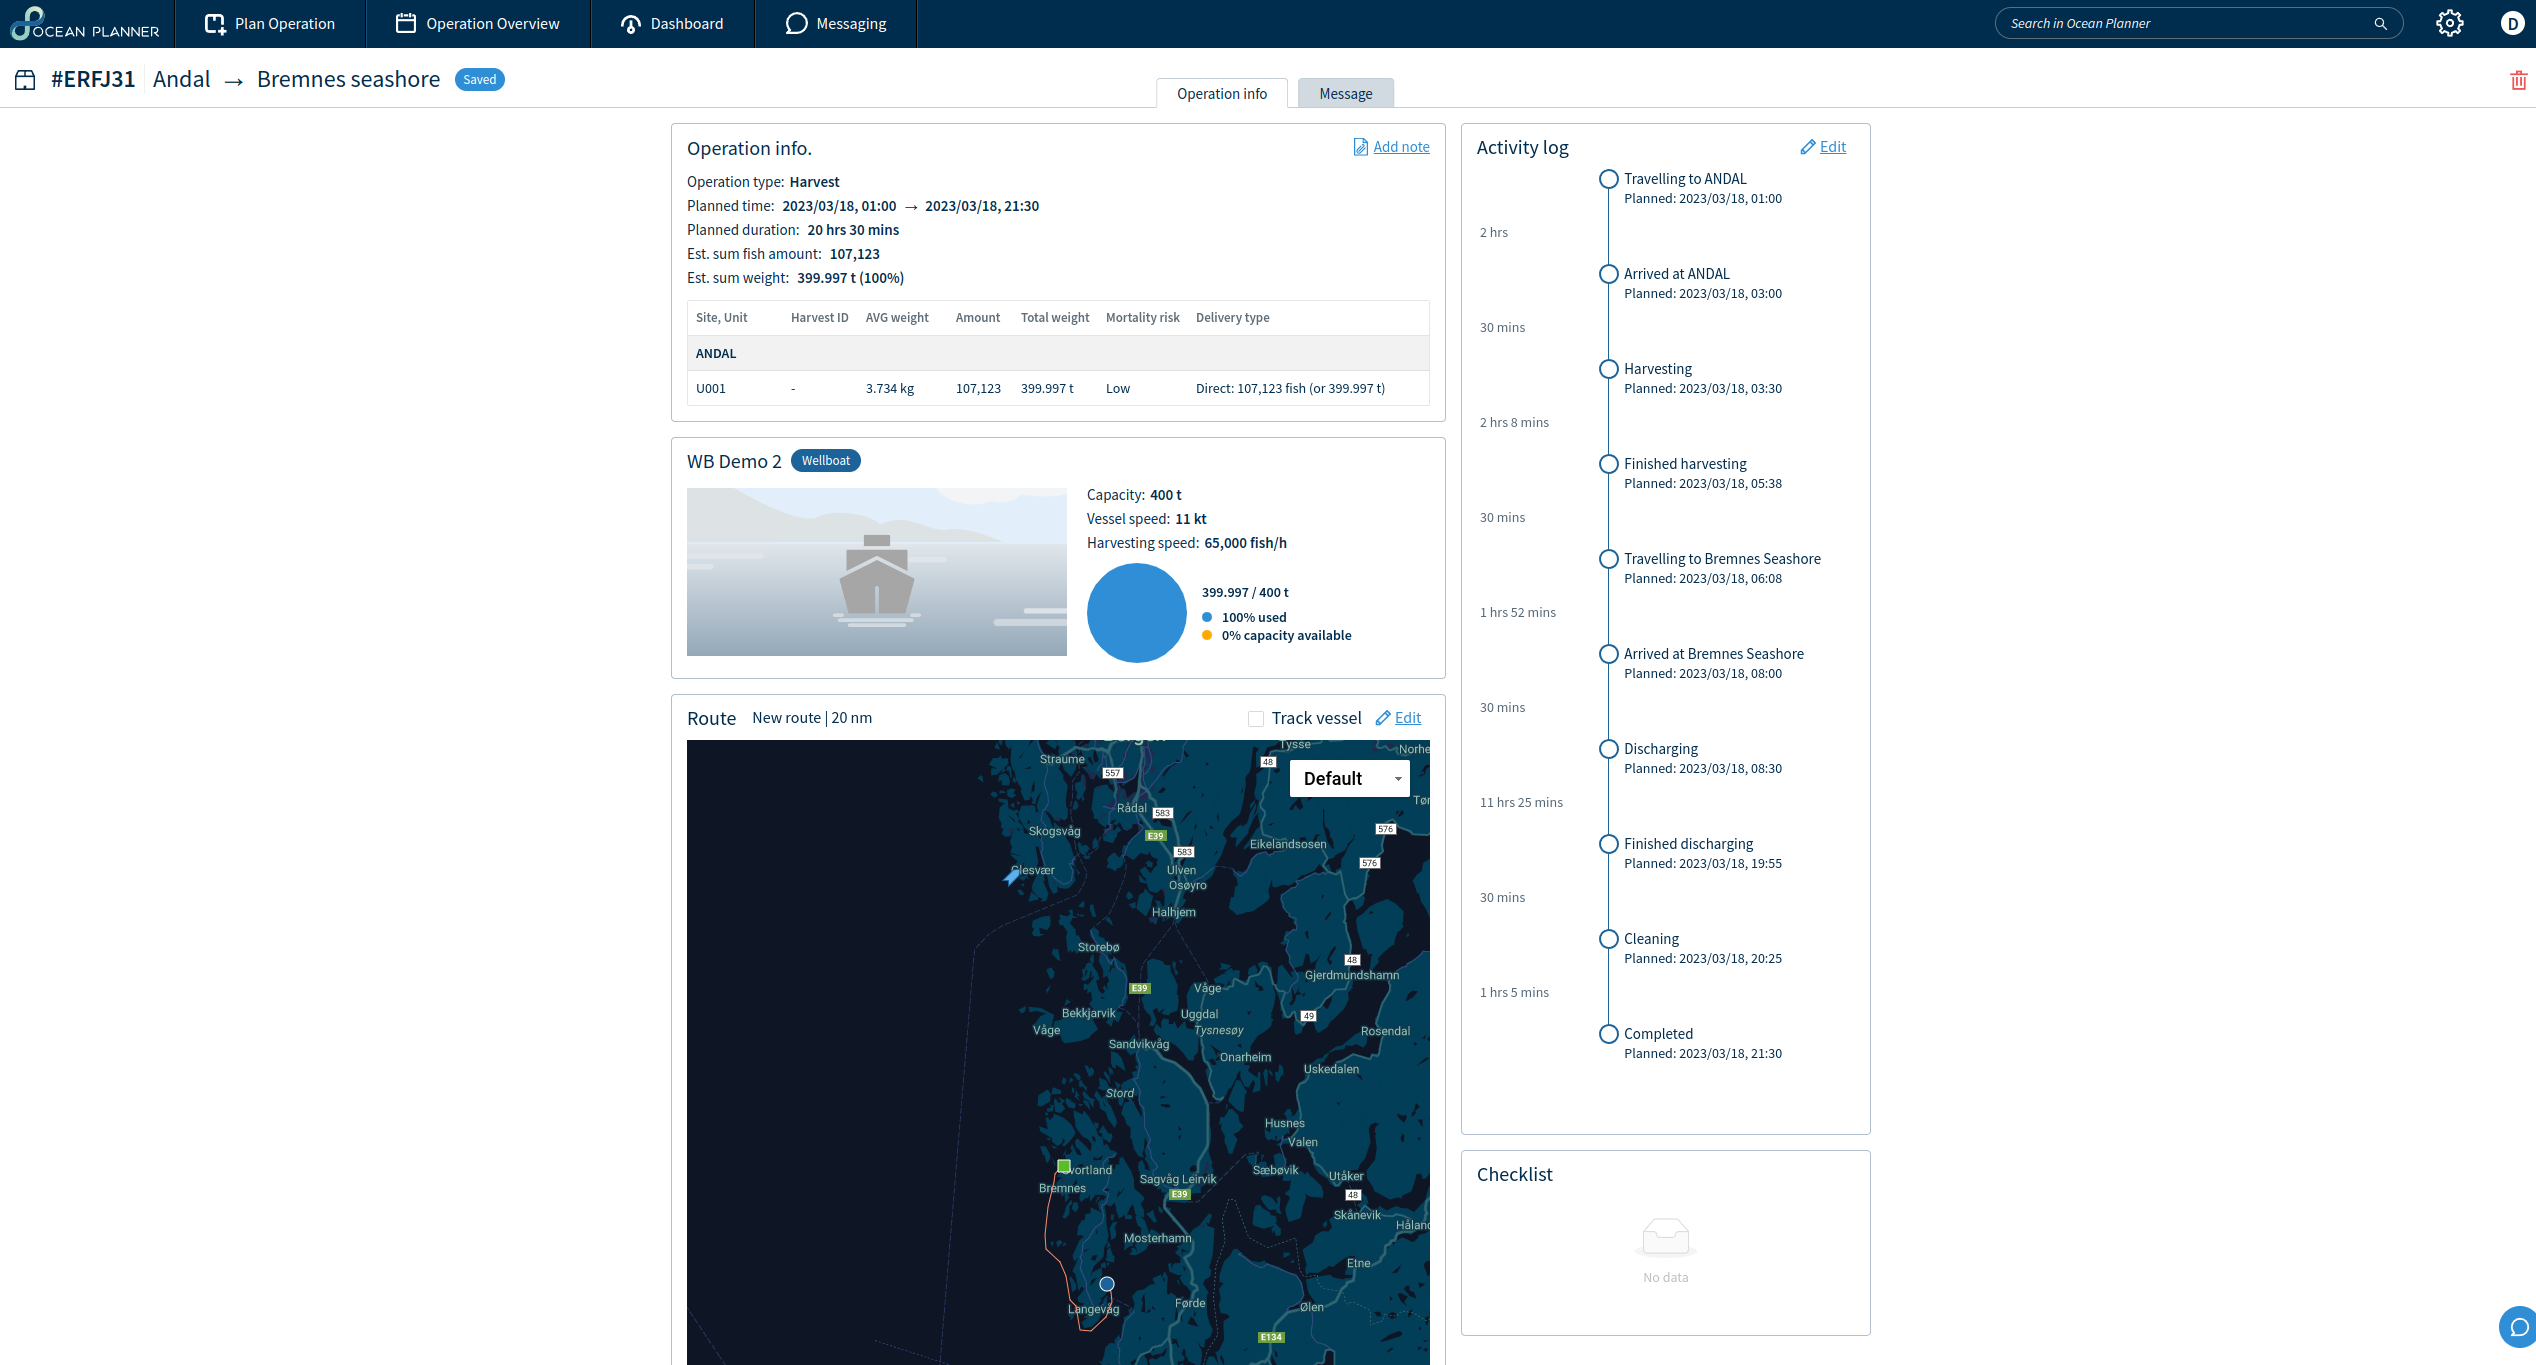Click Edit link in Route panel
Image resolution: width=2536 pixels, height=1365 pixels.
[x=1407, y=718]
